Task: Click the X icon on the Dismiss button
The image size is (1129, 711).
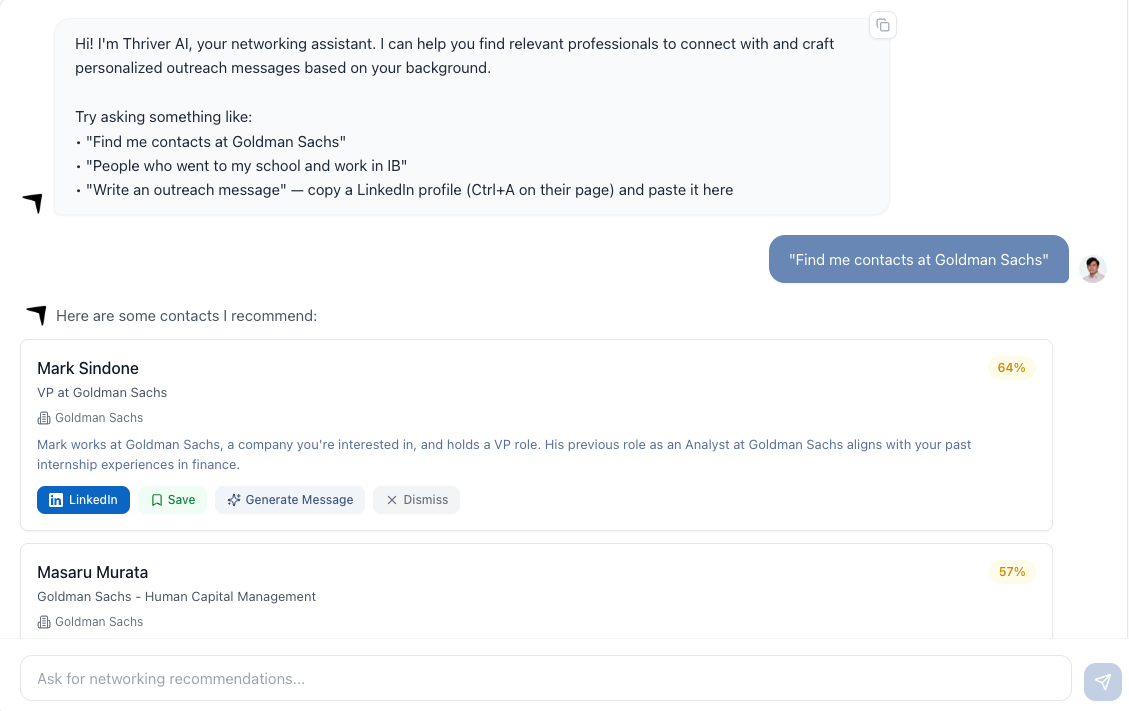Action: click(390, 500)
